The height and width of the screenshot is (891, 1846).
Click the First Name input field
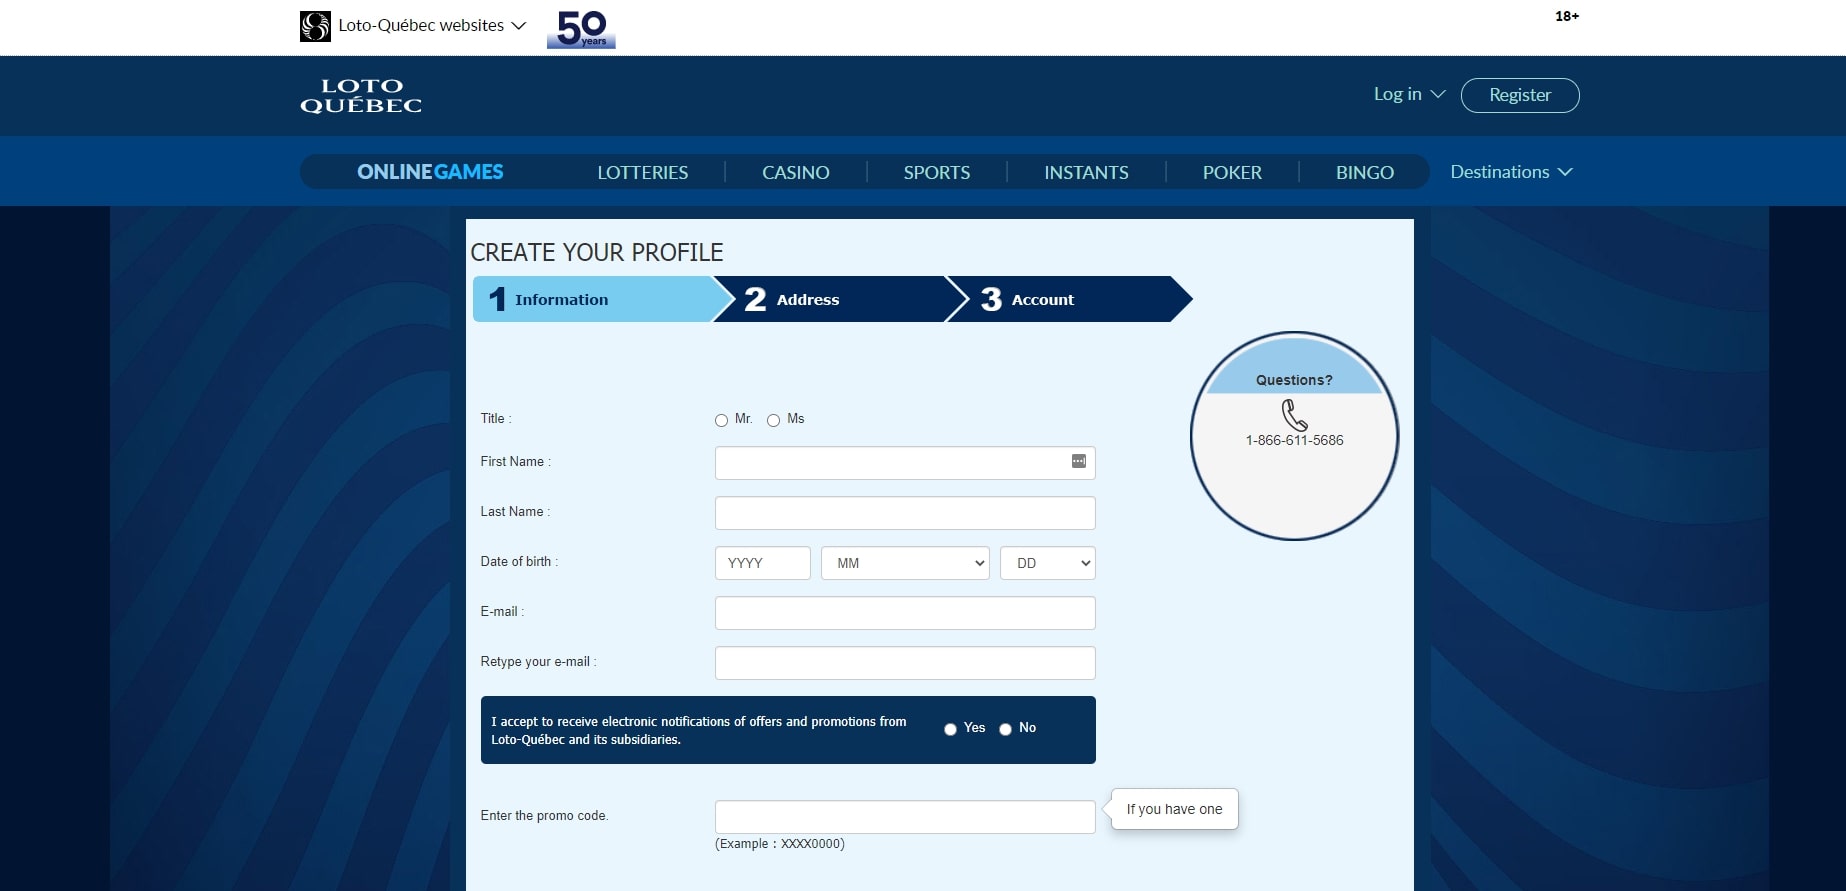905,463
